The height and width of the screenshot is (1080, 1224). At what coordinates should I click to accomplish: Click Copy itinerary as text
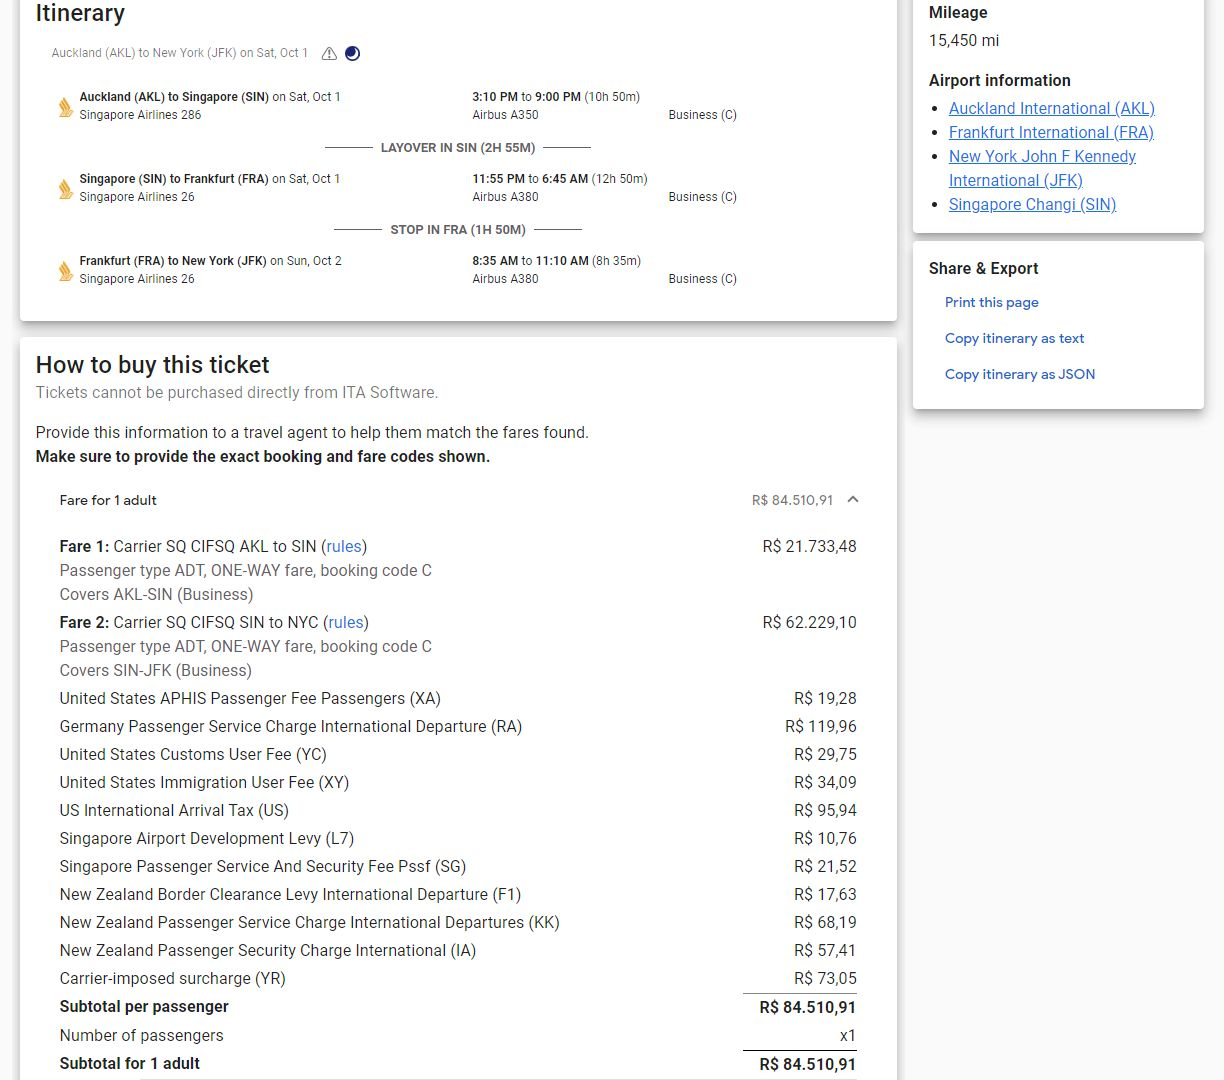pos(1014,338)
